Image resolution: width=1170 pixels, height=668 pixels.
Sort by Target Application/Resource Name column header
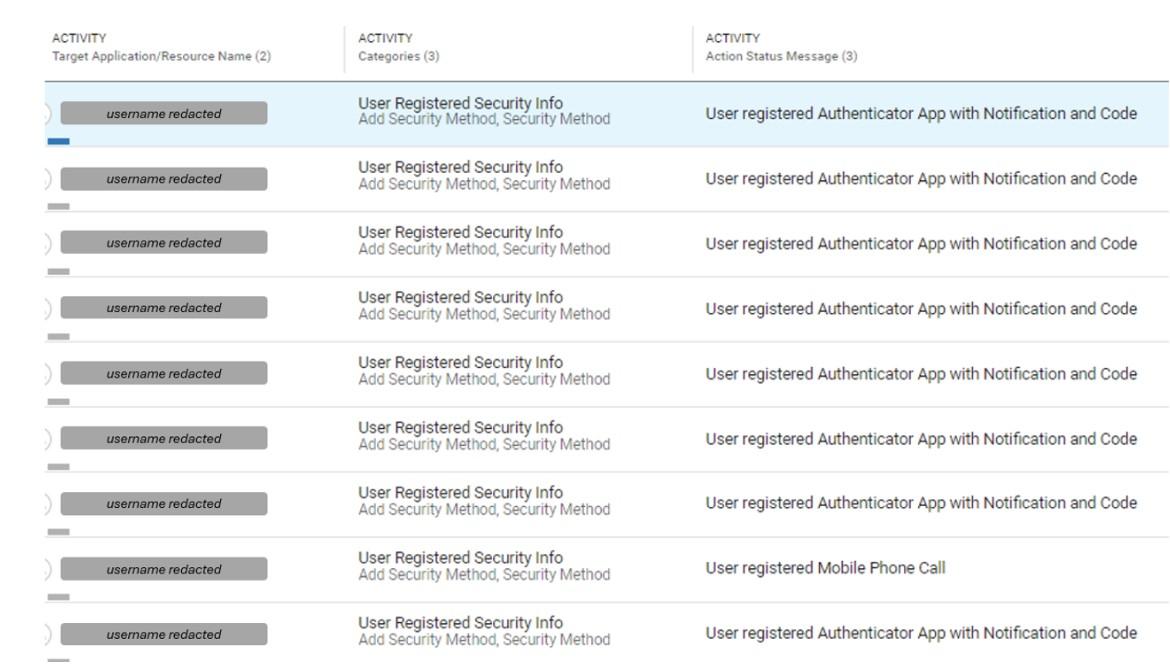[x=161, y=56]
